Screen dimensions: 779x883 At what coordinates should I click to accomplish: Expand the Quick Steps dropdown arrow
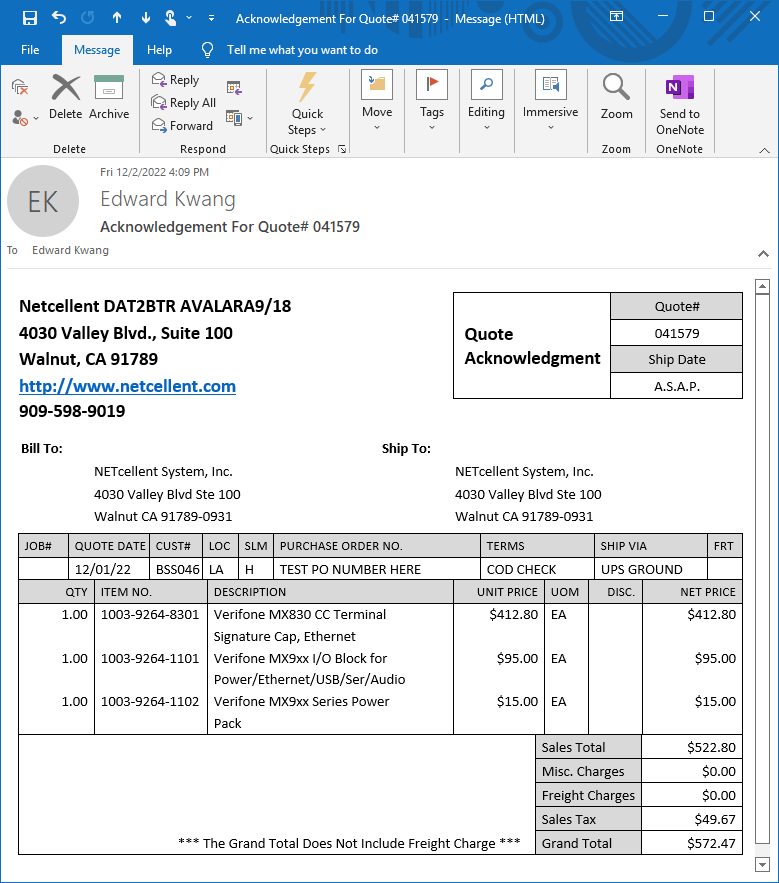[x=323, y=130]
